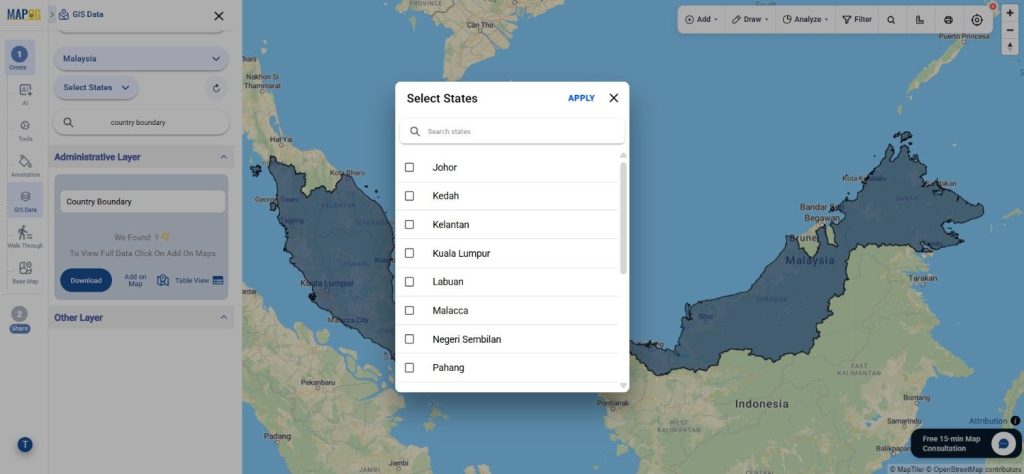The height and width of the screenshot is (474, 1024).
Task: Click the OpenStreetMap contributors link
Action: [976, 469]
